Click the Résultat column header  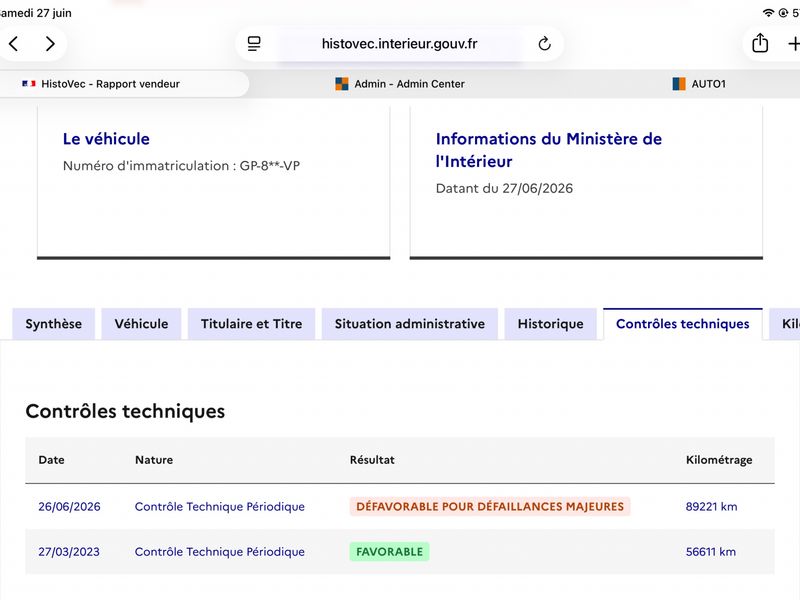372,460
